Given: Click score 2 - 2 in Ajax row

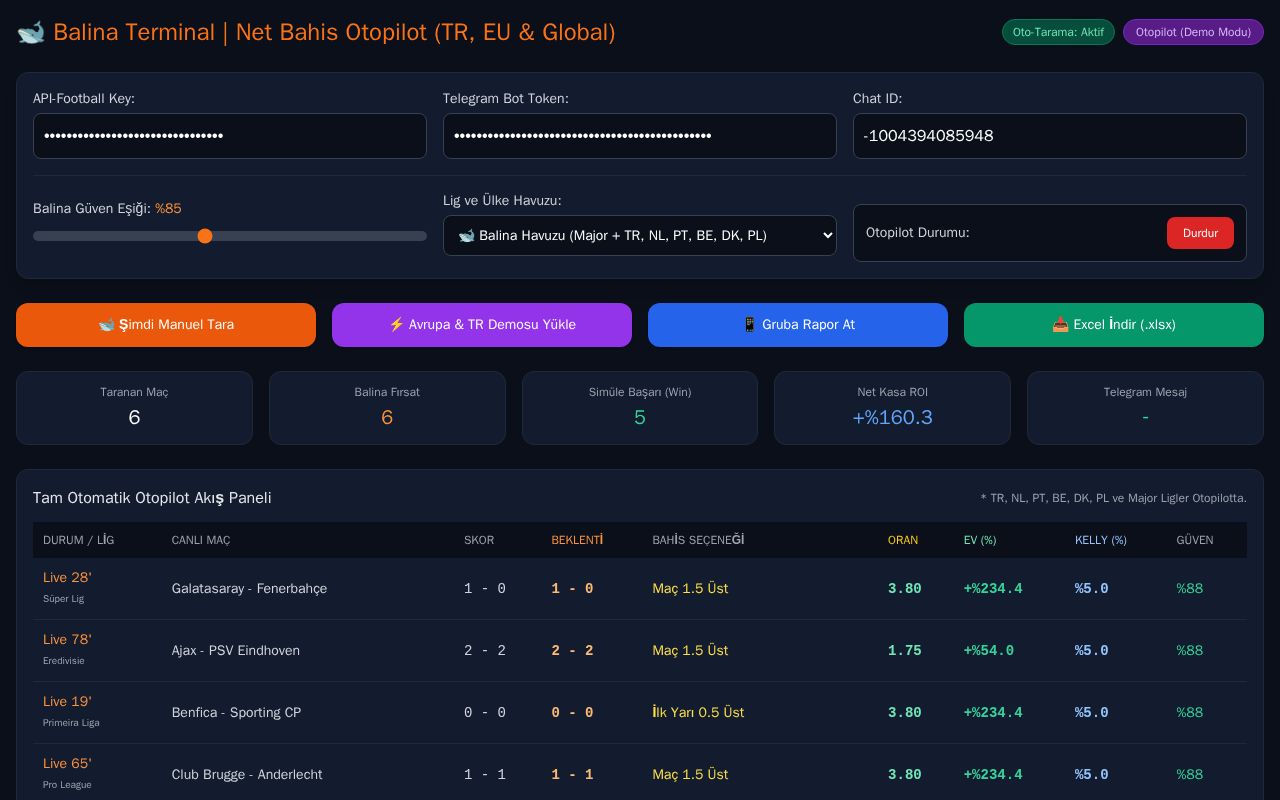Looking at the screenshot, I should pos(485,651).
